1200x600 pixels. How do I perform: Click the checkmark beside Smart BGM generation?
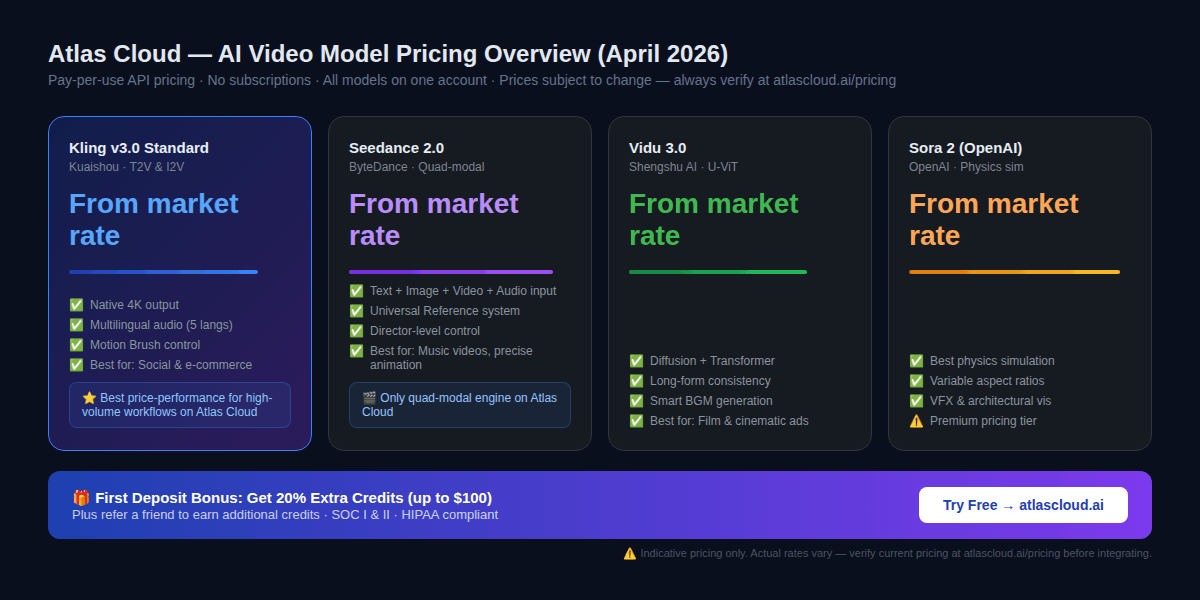pyautogui.click(x=636, y=400)
